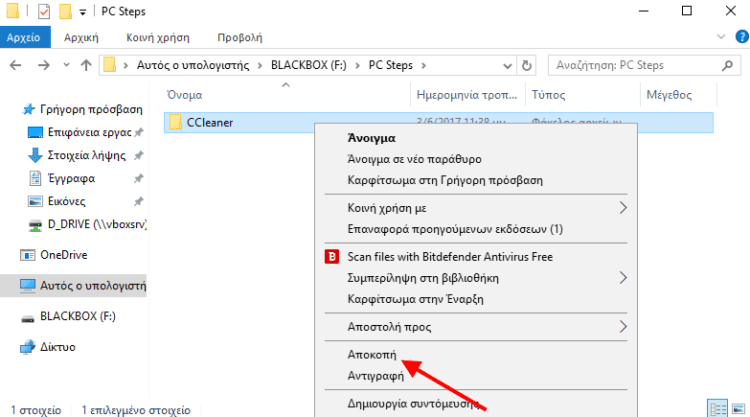Click PC Steps in address path

[x=390, y=65]
